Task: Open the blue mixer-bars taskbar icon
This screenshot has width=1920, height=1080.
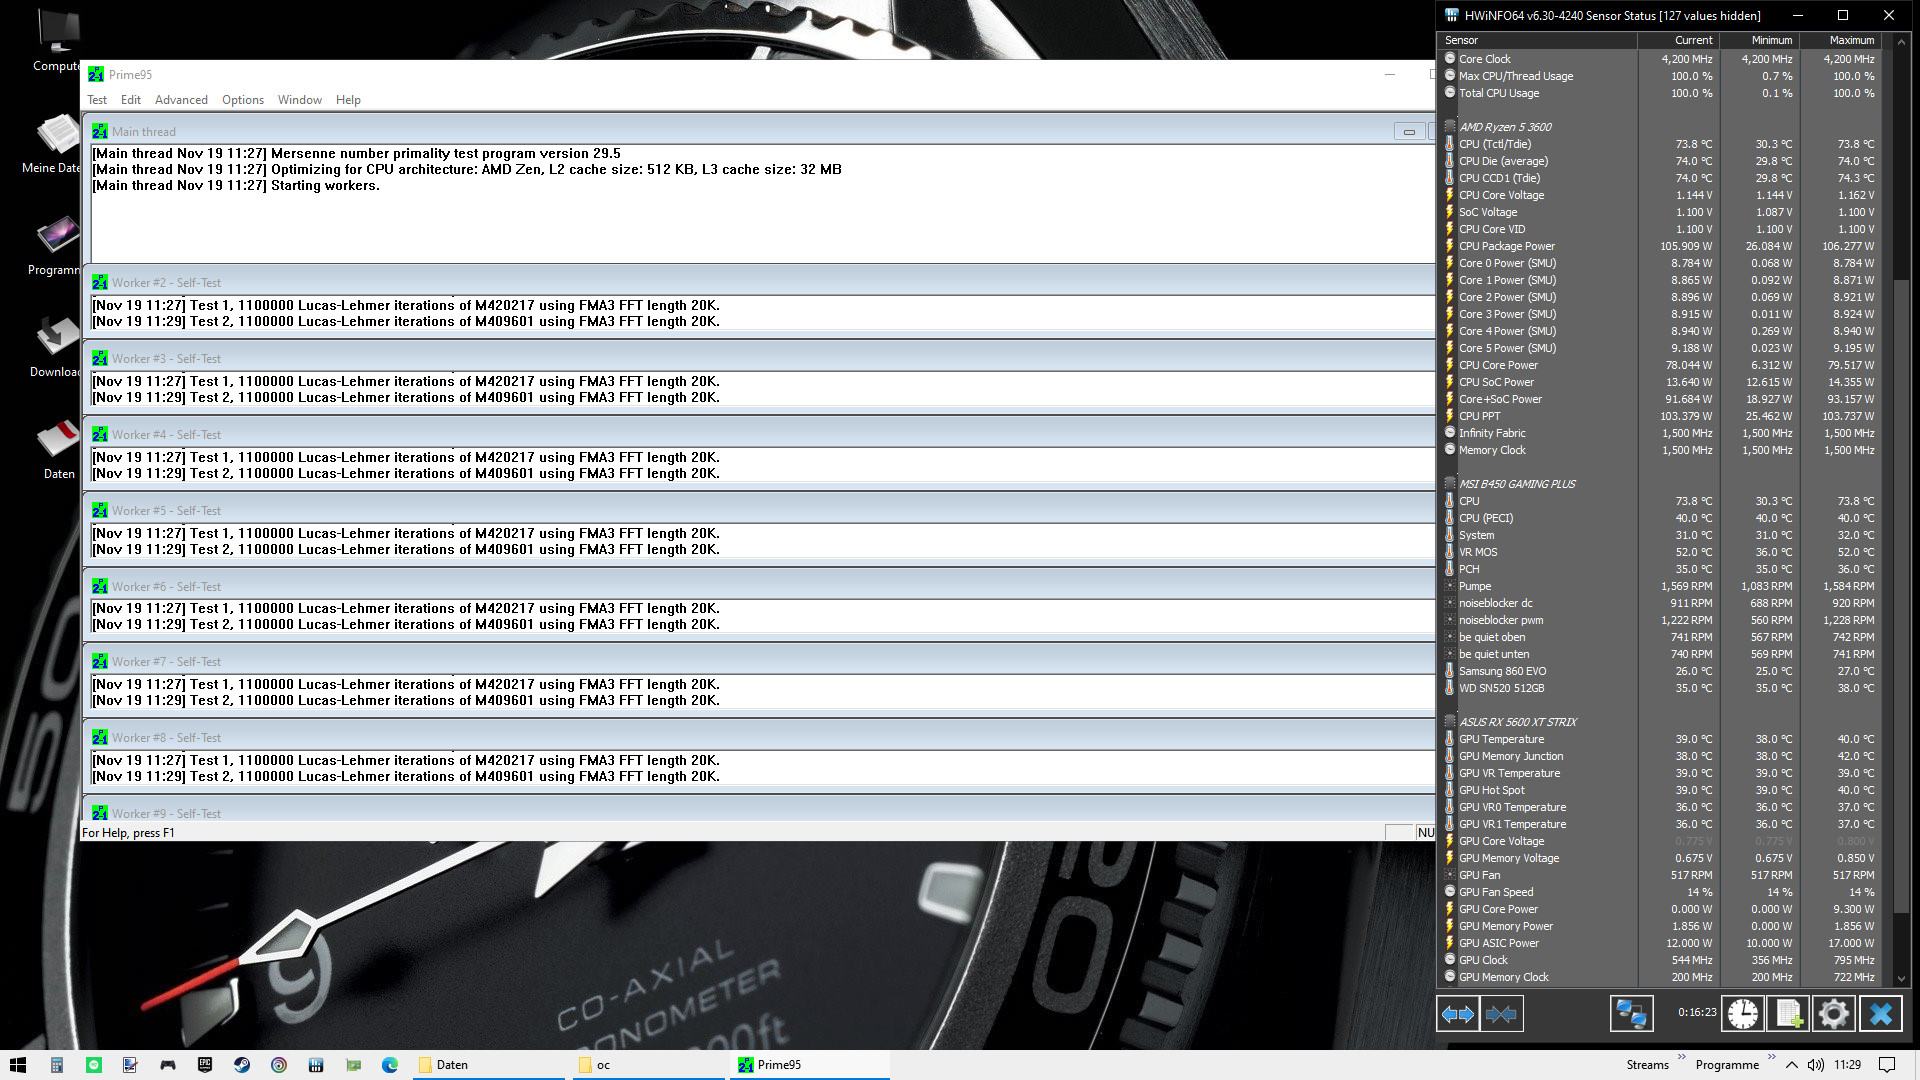Action: tap(315, 1065)
